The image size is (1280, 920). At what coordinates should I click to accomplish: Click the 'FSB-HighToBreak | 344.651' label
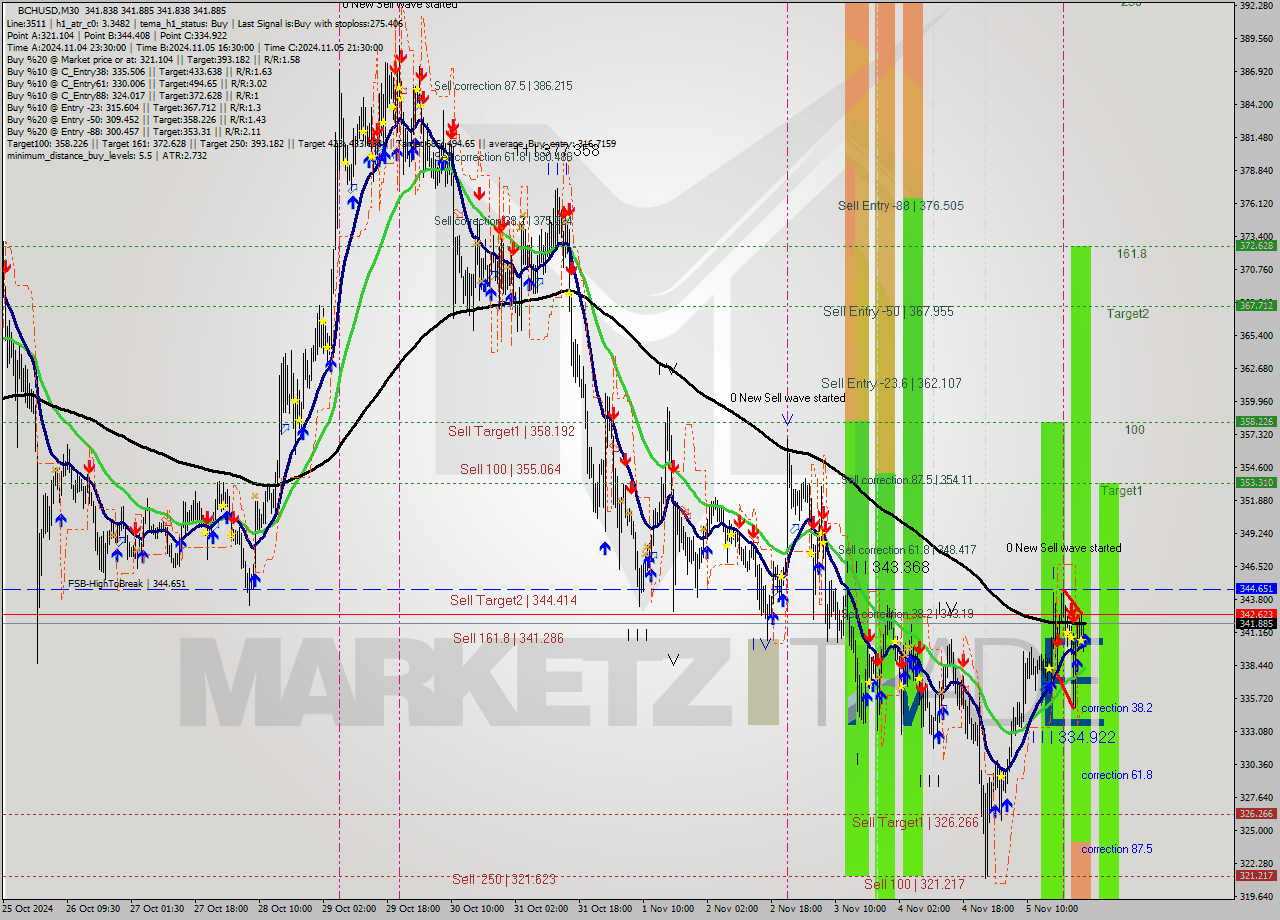(x=127, y=584)
